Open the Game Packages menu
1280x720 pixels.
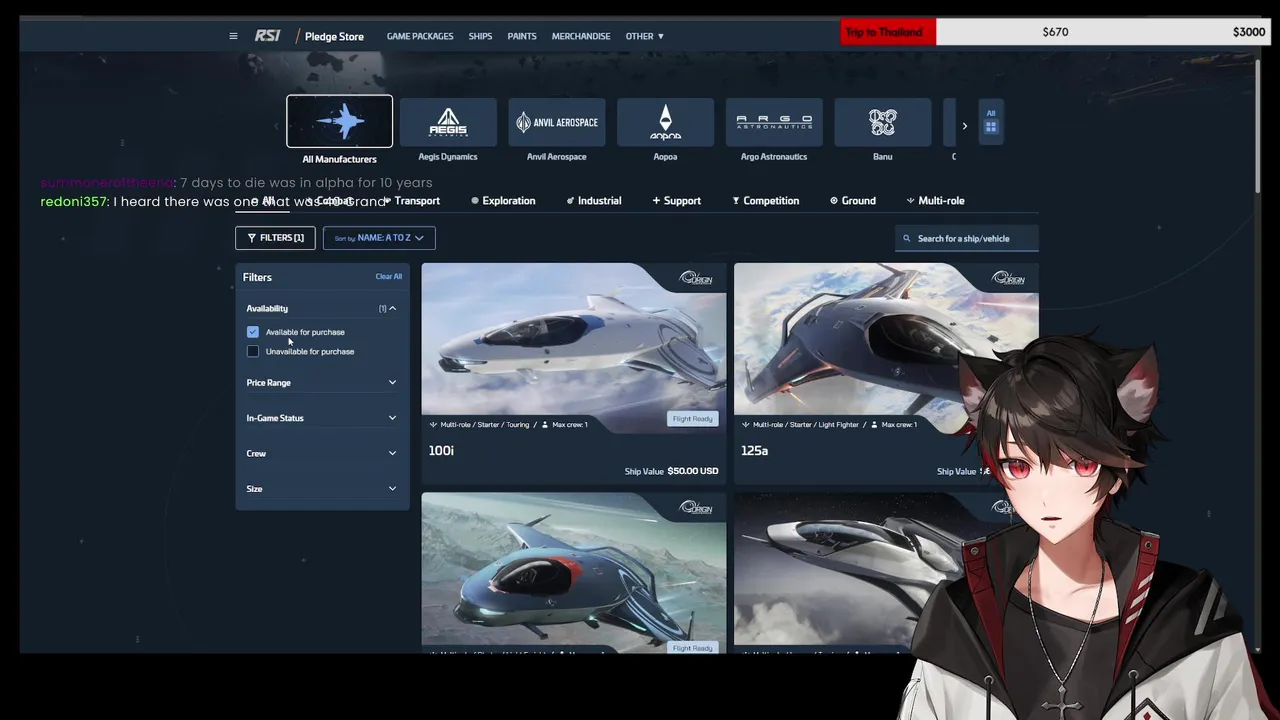click(420, 36)
